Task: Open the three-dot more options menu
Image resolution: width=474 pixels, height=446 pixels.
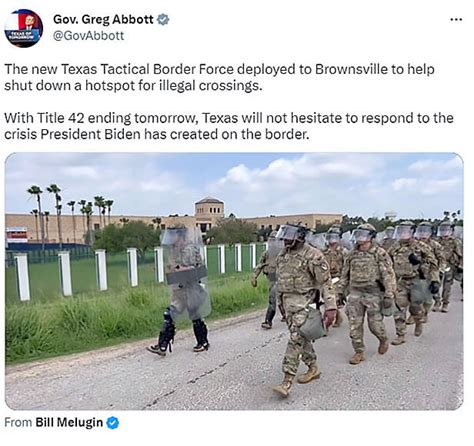Action: 456,20
